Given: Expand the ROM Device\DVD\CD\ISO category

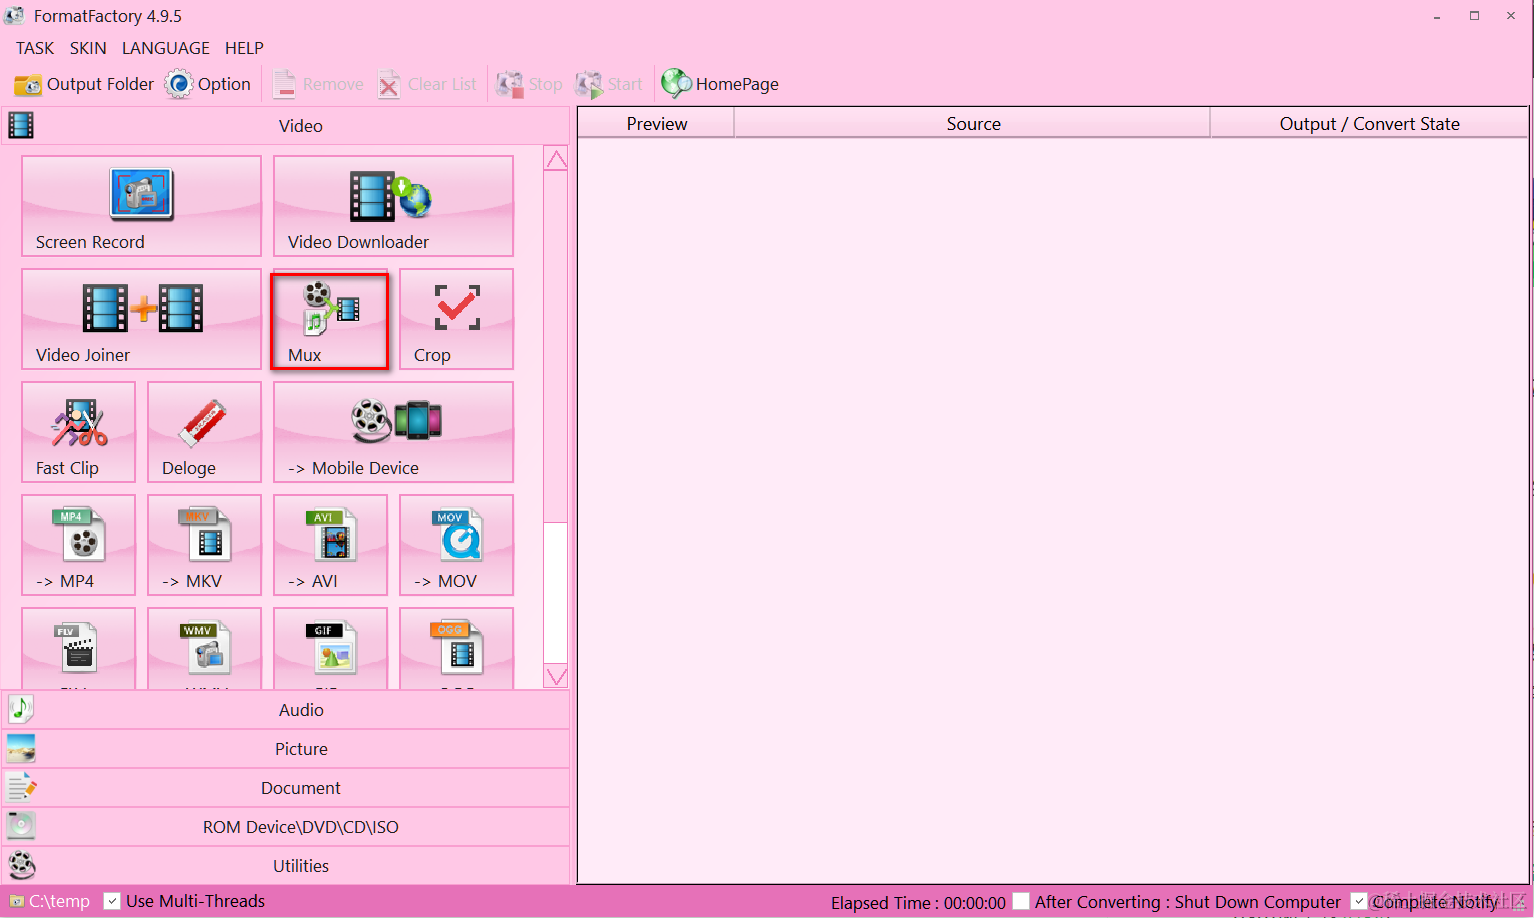Looking at the screenshot, I should (x=286, y=827).
